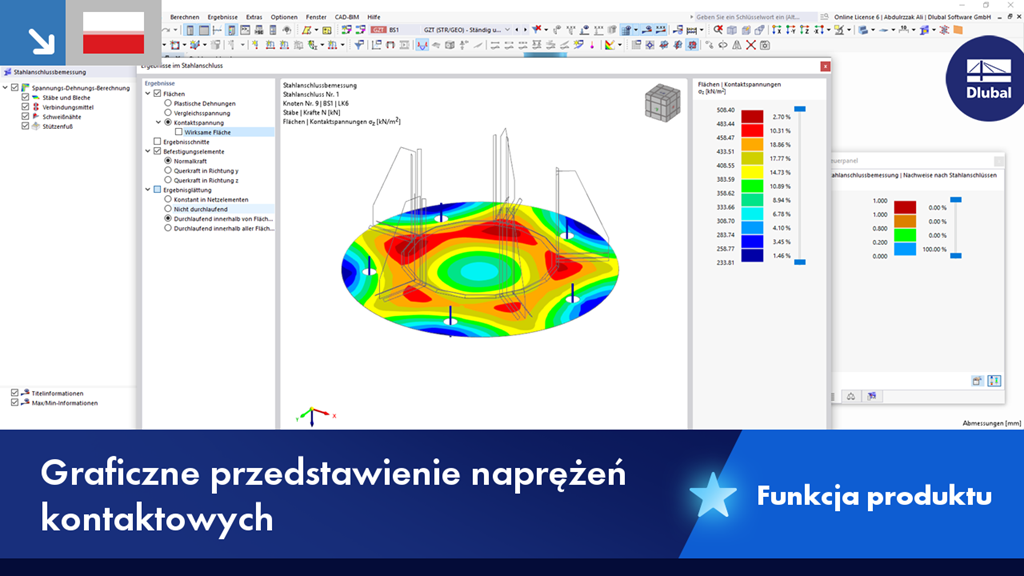Select the Vergleichsspannung radio button
This screenshot has height=576, width=1024.
pyautogui.click(x=167, y=113)
